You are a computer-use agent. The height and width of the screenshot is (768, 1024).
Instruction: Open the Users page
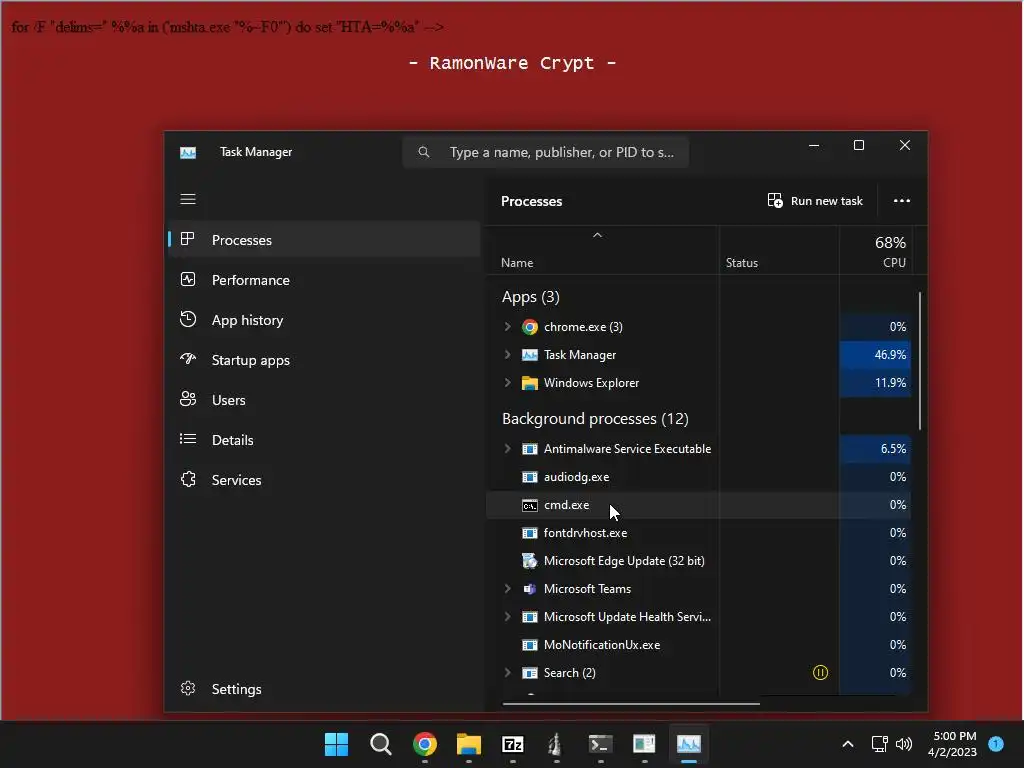(325, 400)
